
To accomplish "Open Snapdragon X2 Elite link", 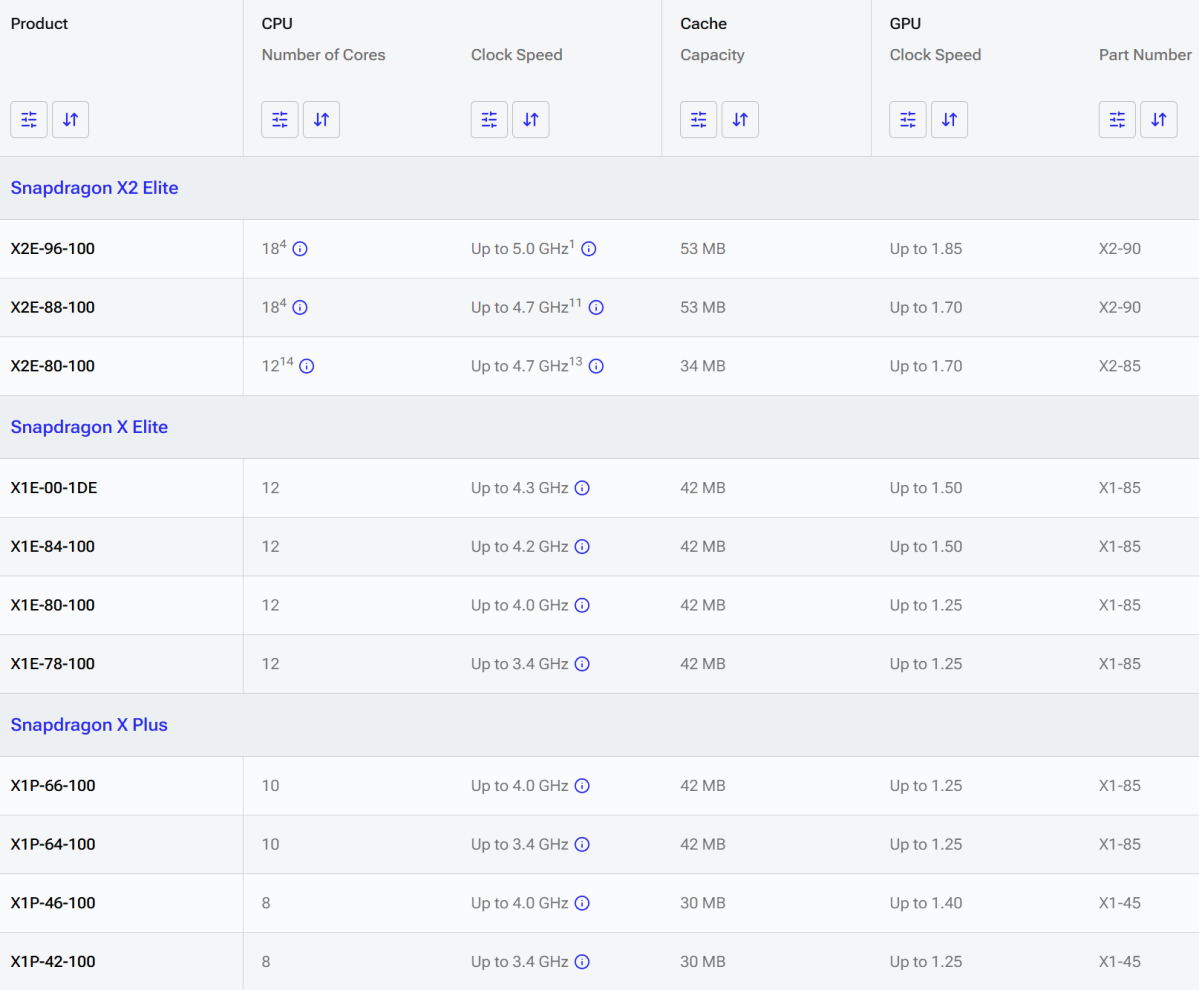I will pyautogui.click(x=94, y=188).
